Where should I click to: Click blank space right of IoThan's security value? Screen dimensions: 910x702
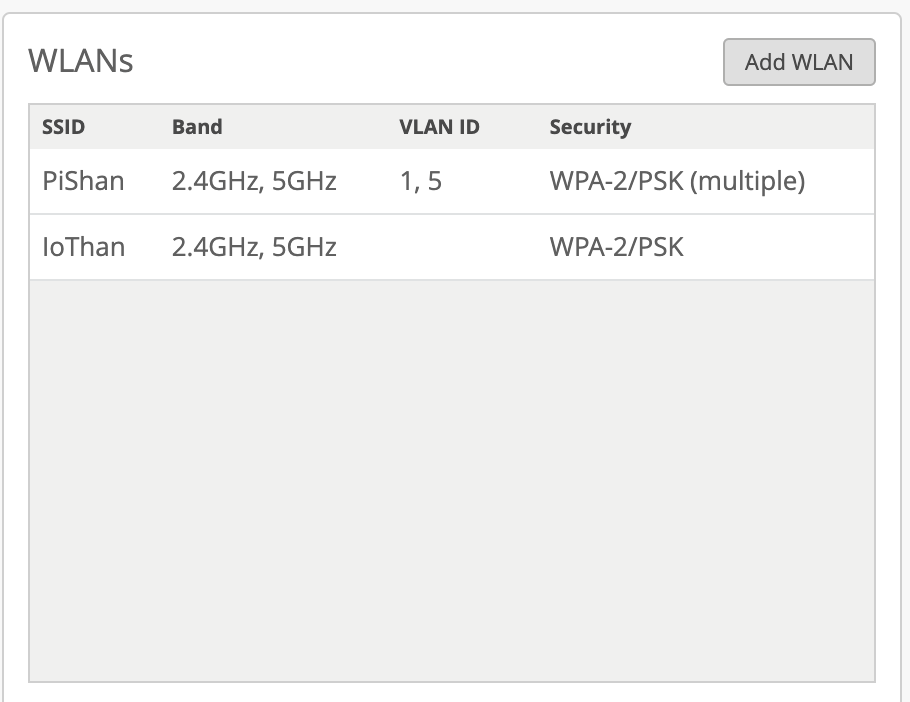pos(780,247)
